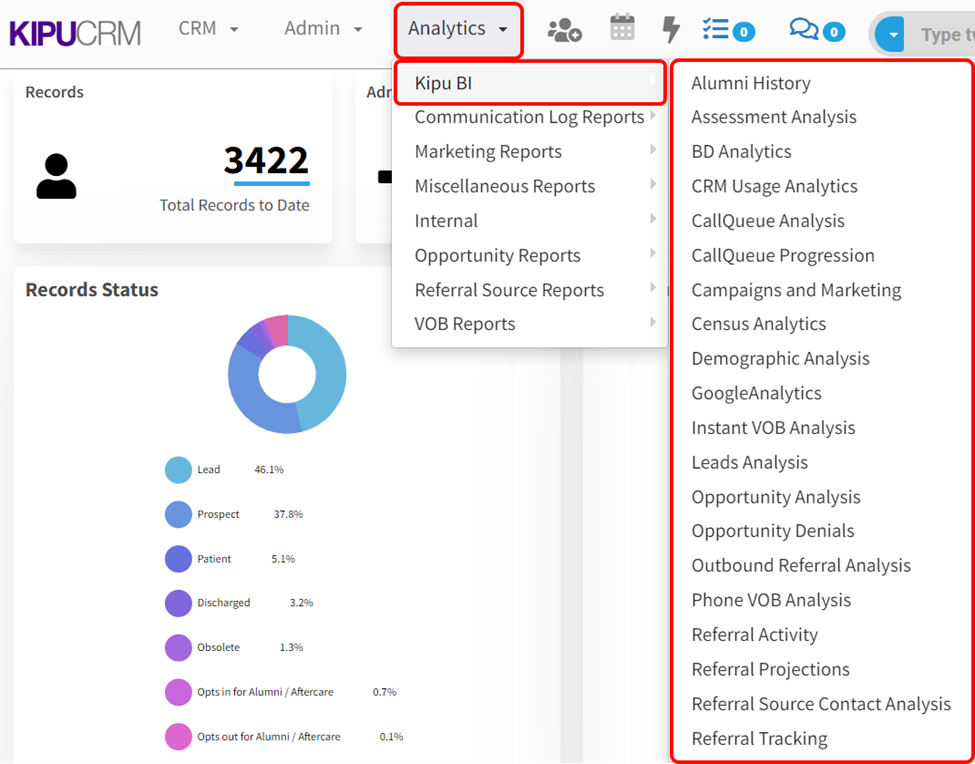
Task: Click the KIPU CRM logo
Action: (75, 32)
